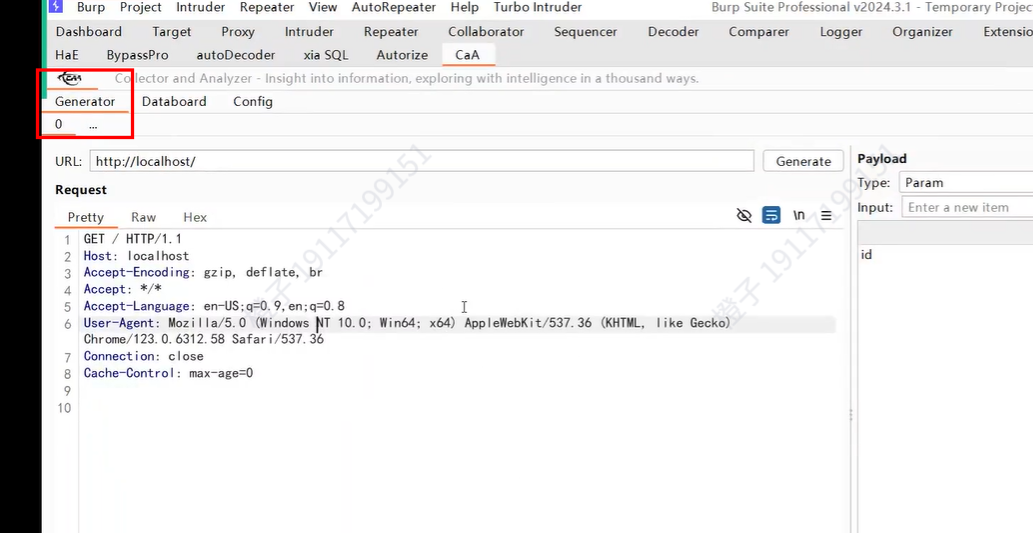Select the 'id' payload list item

point(866,254)
